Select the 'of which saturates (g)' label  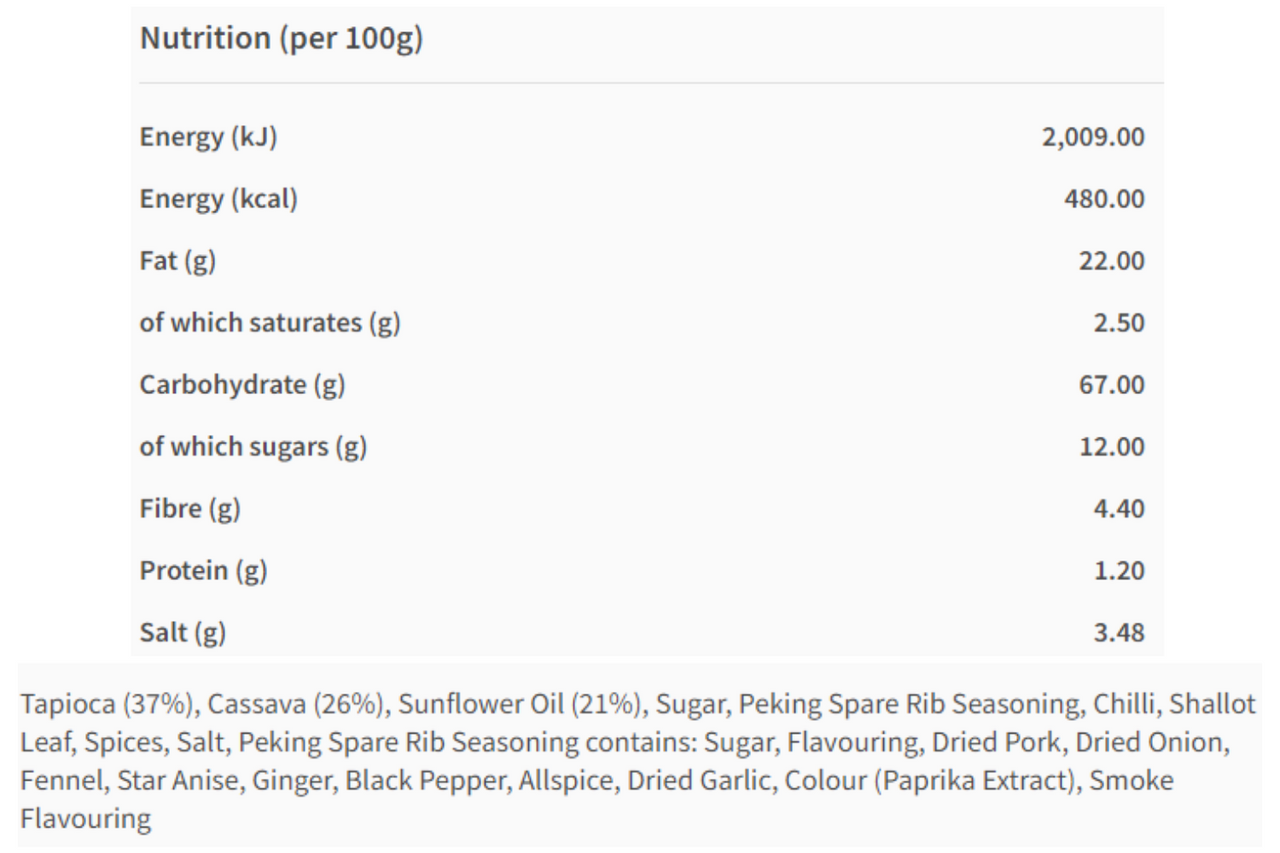click(270, 323)
